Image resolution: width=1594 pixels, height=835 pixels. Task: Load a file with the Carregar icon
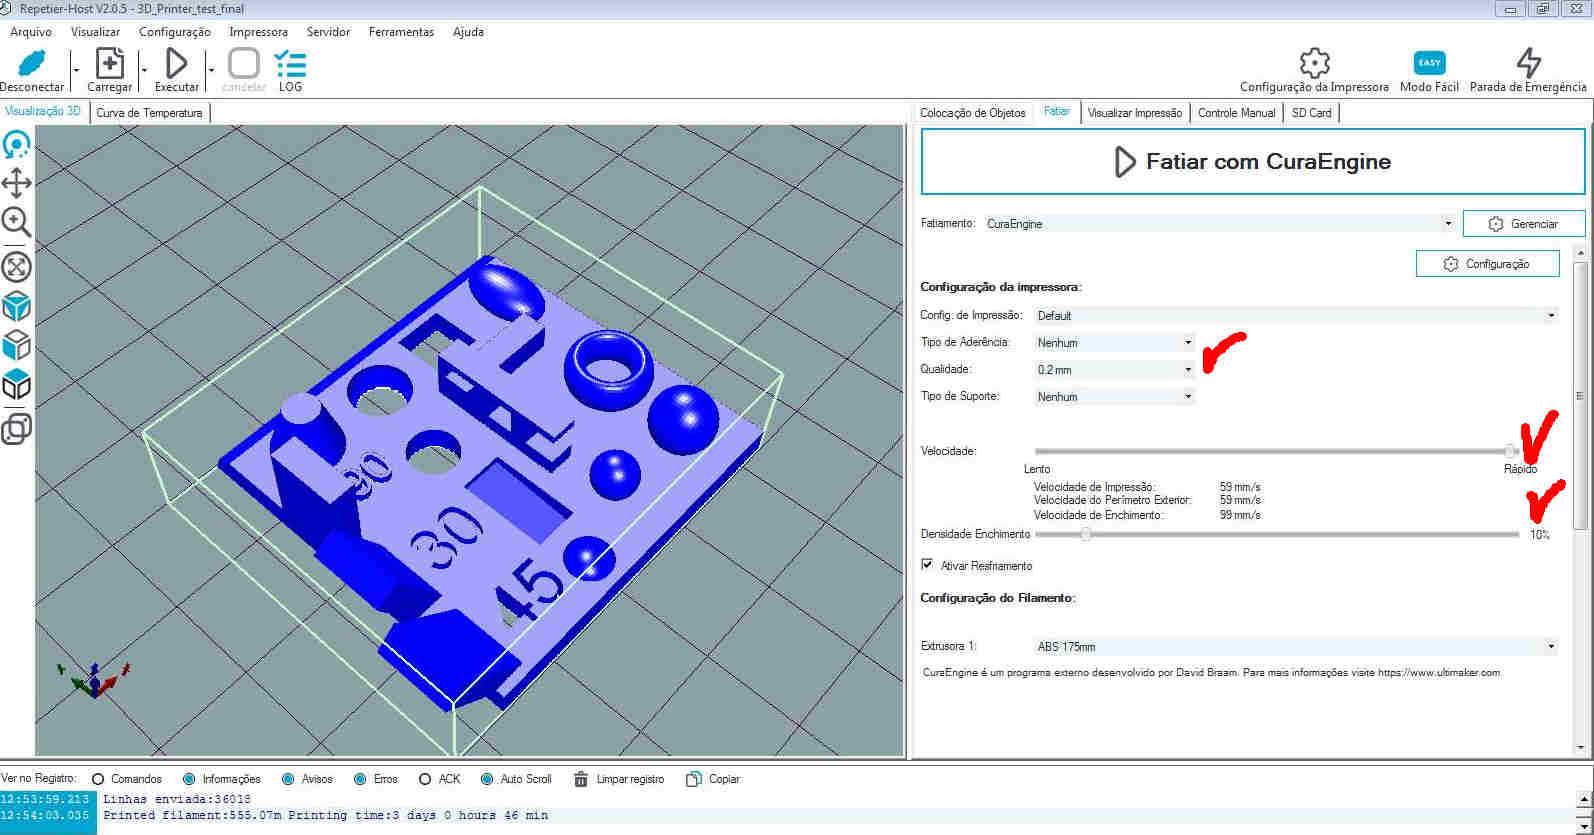tap(109, 63)
